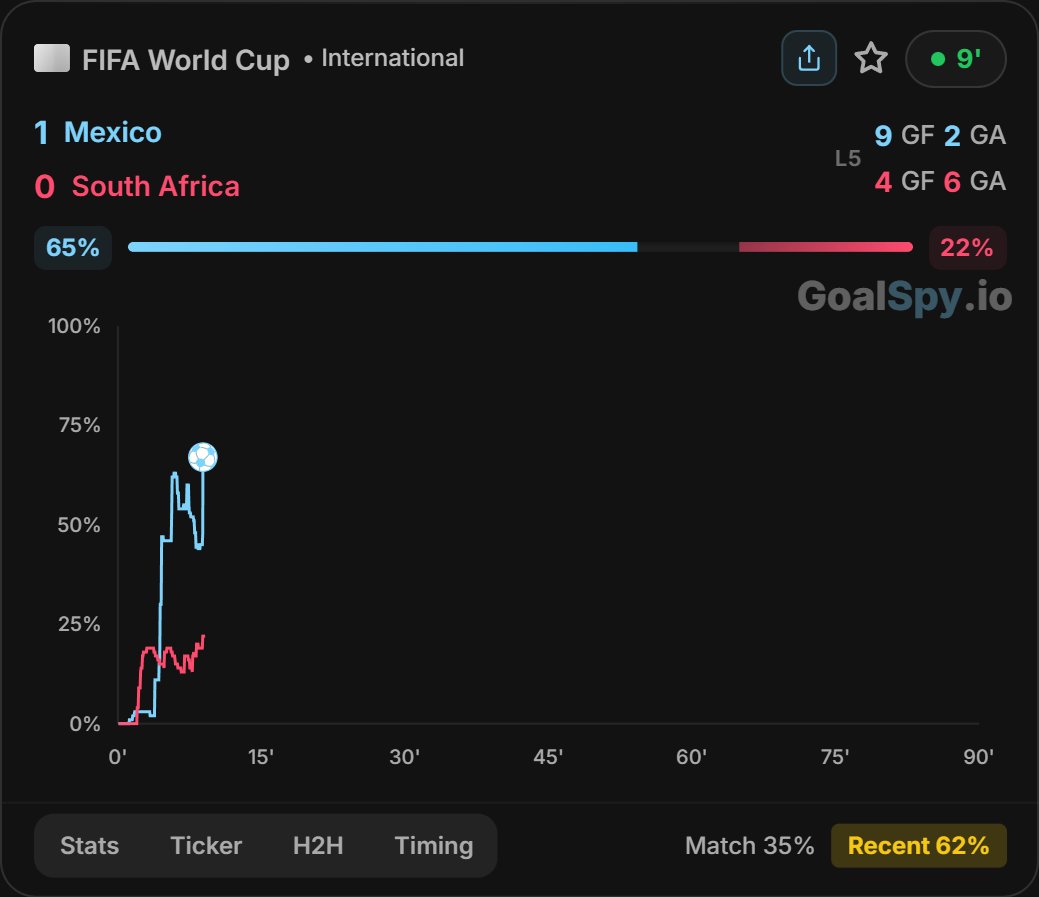Click the live 9' match time badge
This screenshot has height=897, width=1039.
956,59
